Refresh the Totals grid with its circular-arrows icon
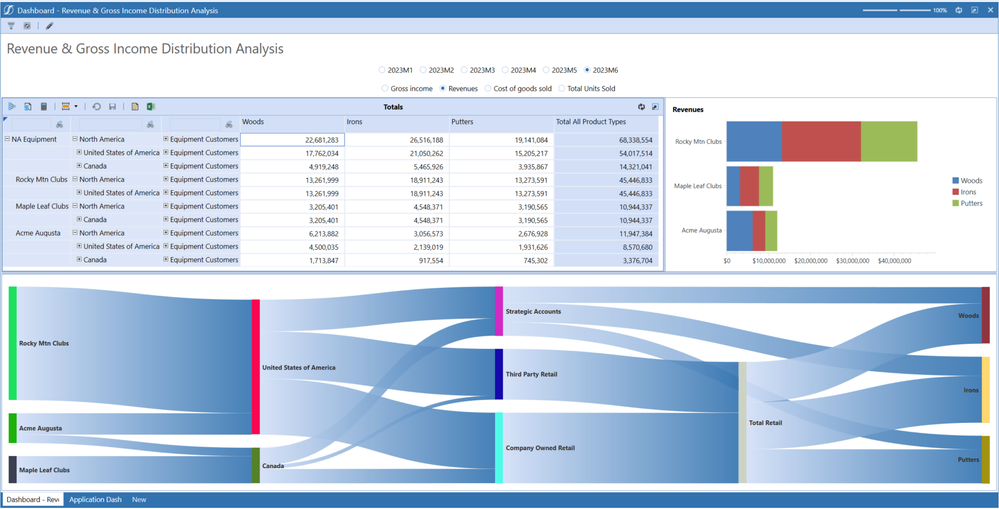999x509 pixels. pyautogui.click(x=642, y=107)
